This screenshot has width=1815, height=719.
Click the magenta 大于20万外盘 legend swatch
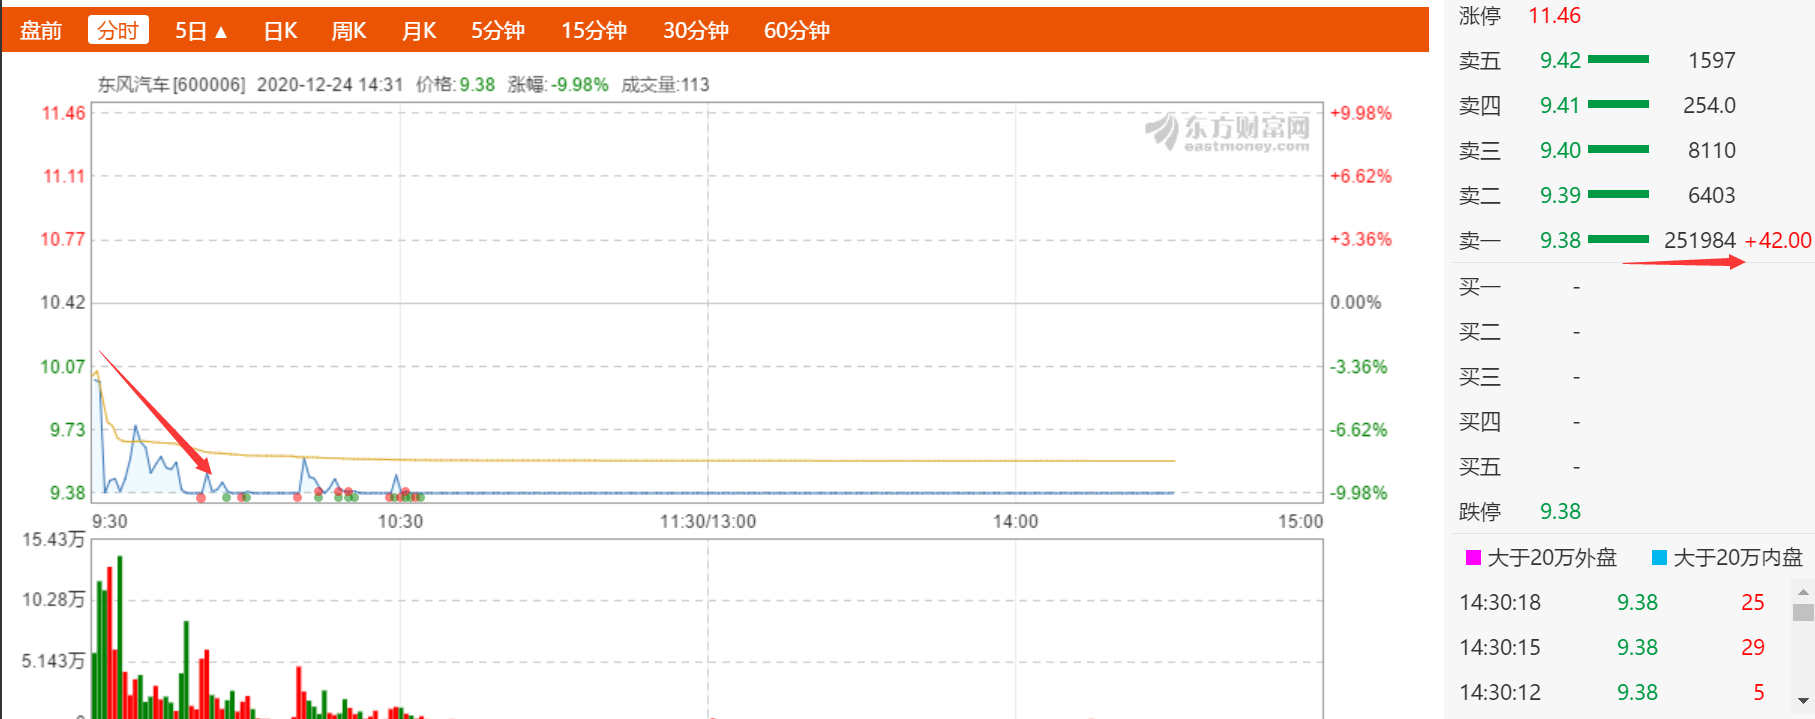1473,558
